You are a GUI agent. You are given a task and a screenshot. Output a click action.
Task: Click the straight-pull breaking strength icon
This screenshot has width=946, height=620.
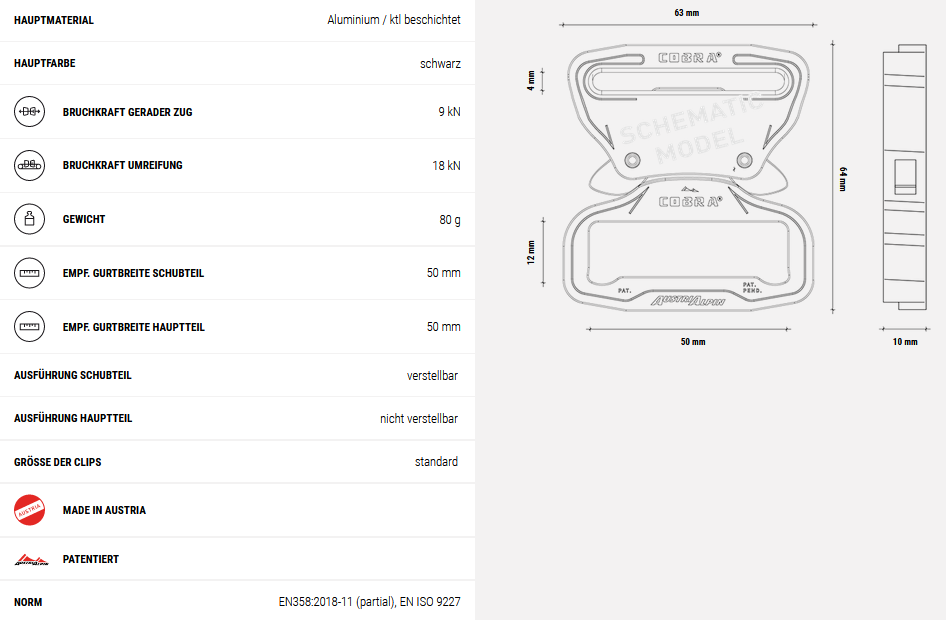(30, 112)
